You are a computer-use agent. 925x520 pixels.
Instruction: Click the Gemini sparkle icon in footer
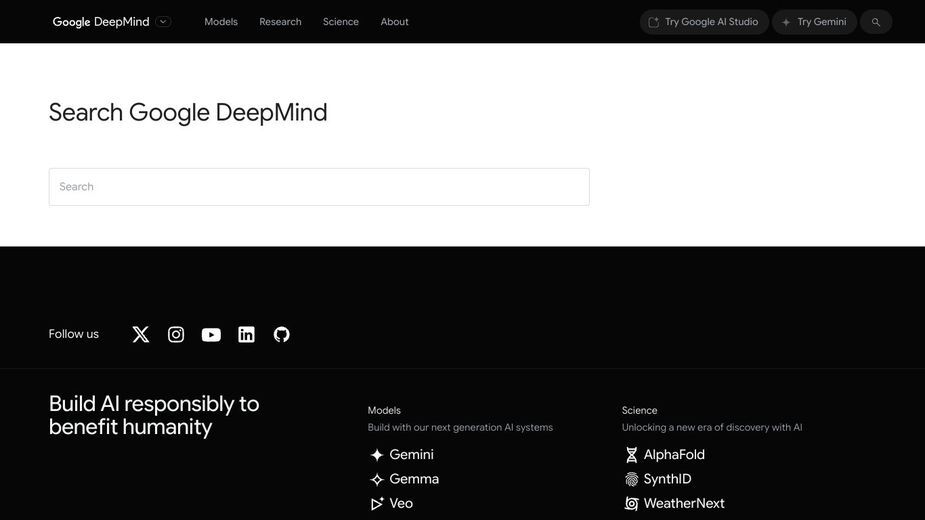pyautogui.click(x=377, y=455)
